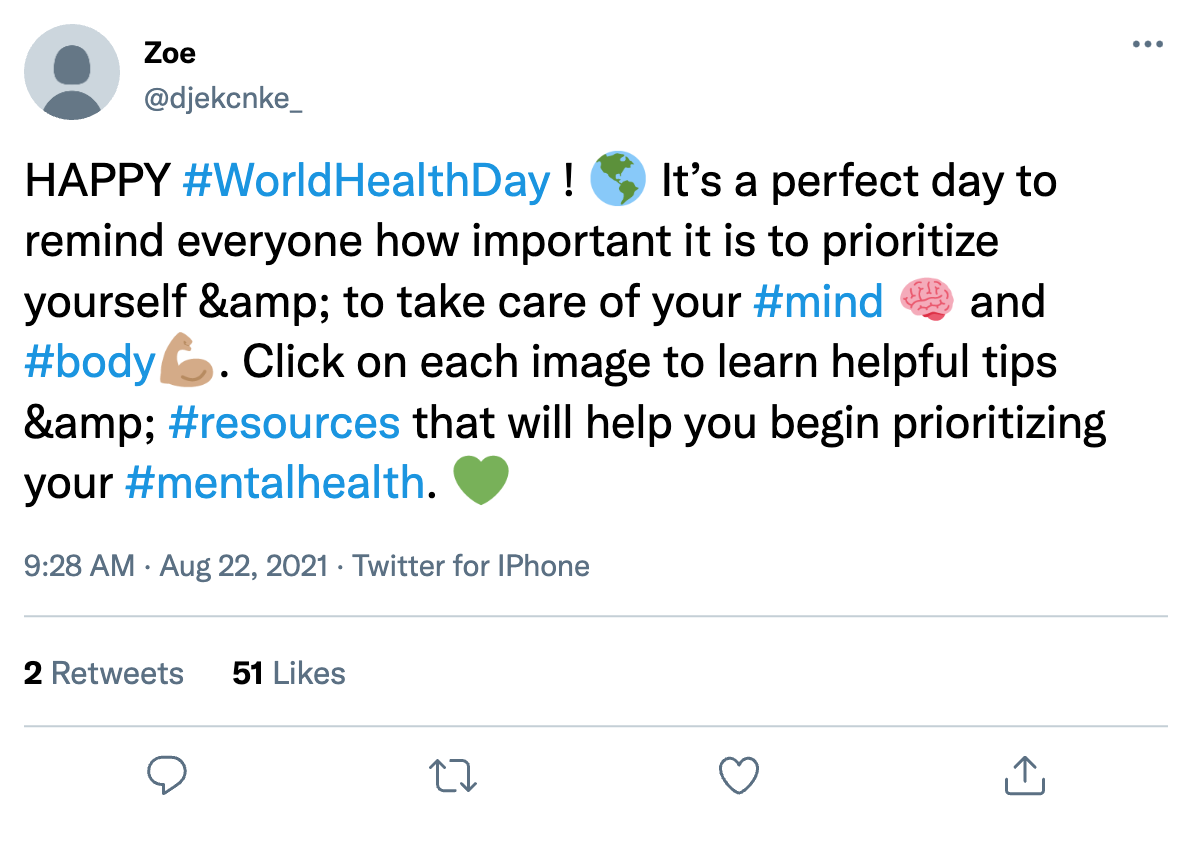Screen dimensions: 1192x848
Task: Retweet using the arrows icon
Action: [453, 775]
